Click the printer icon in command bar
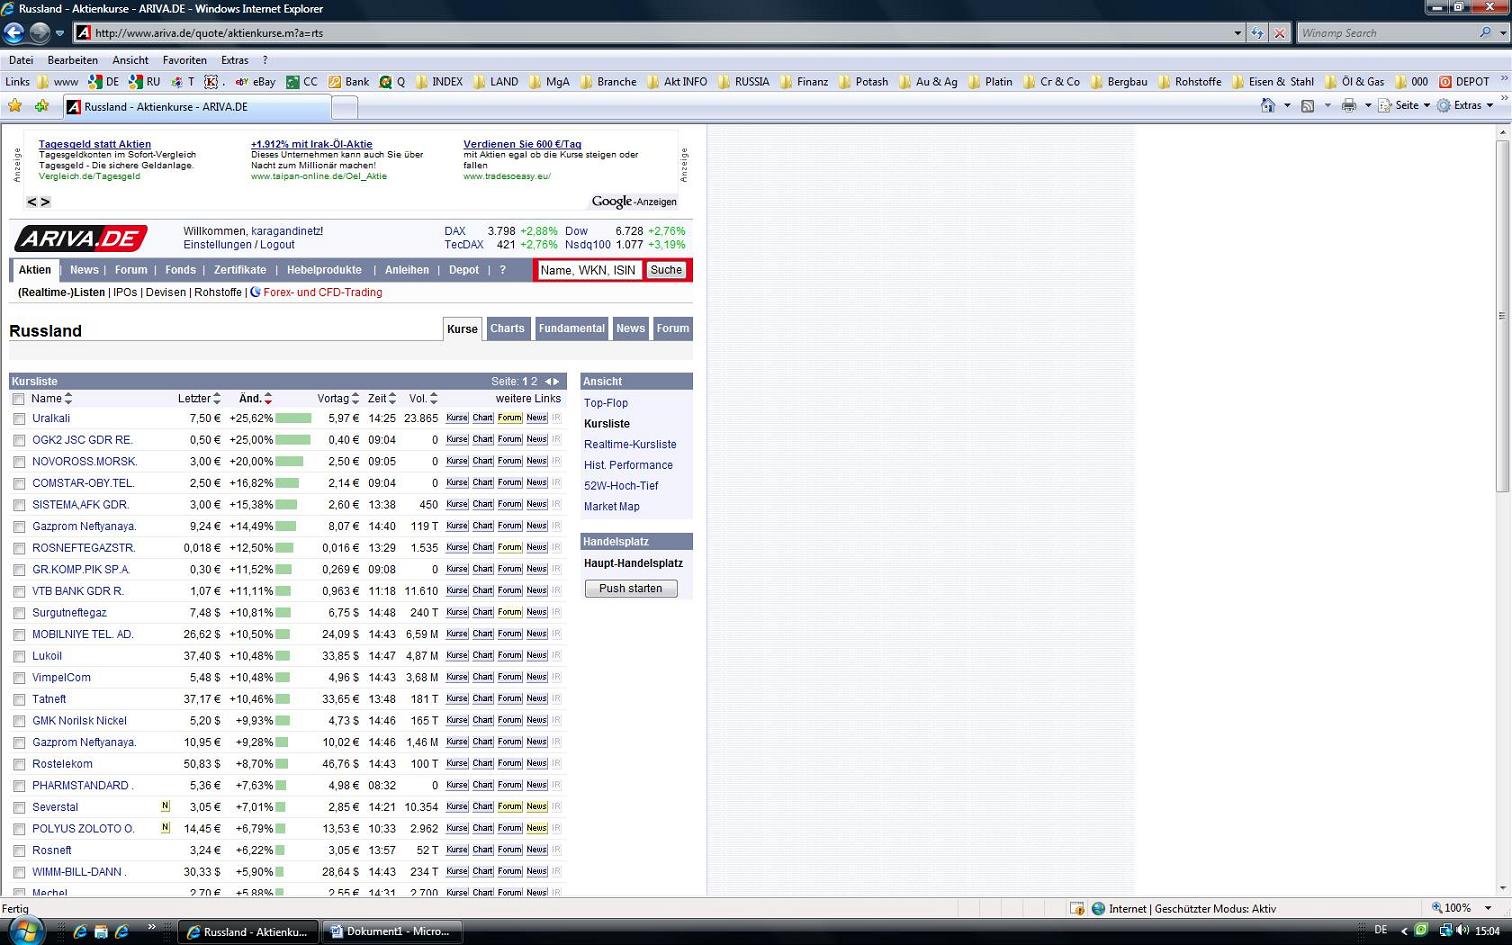 coord(1348,106)
